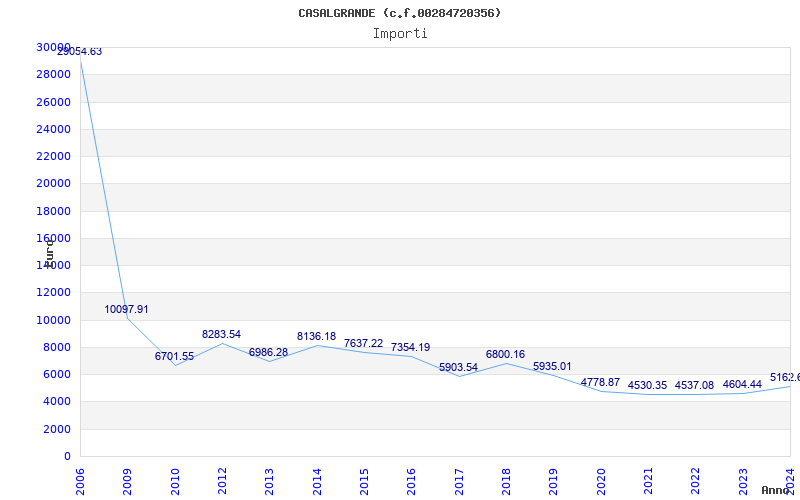Select data label 4604.44

pos(742,384)
